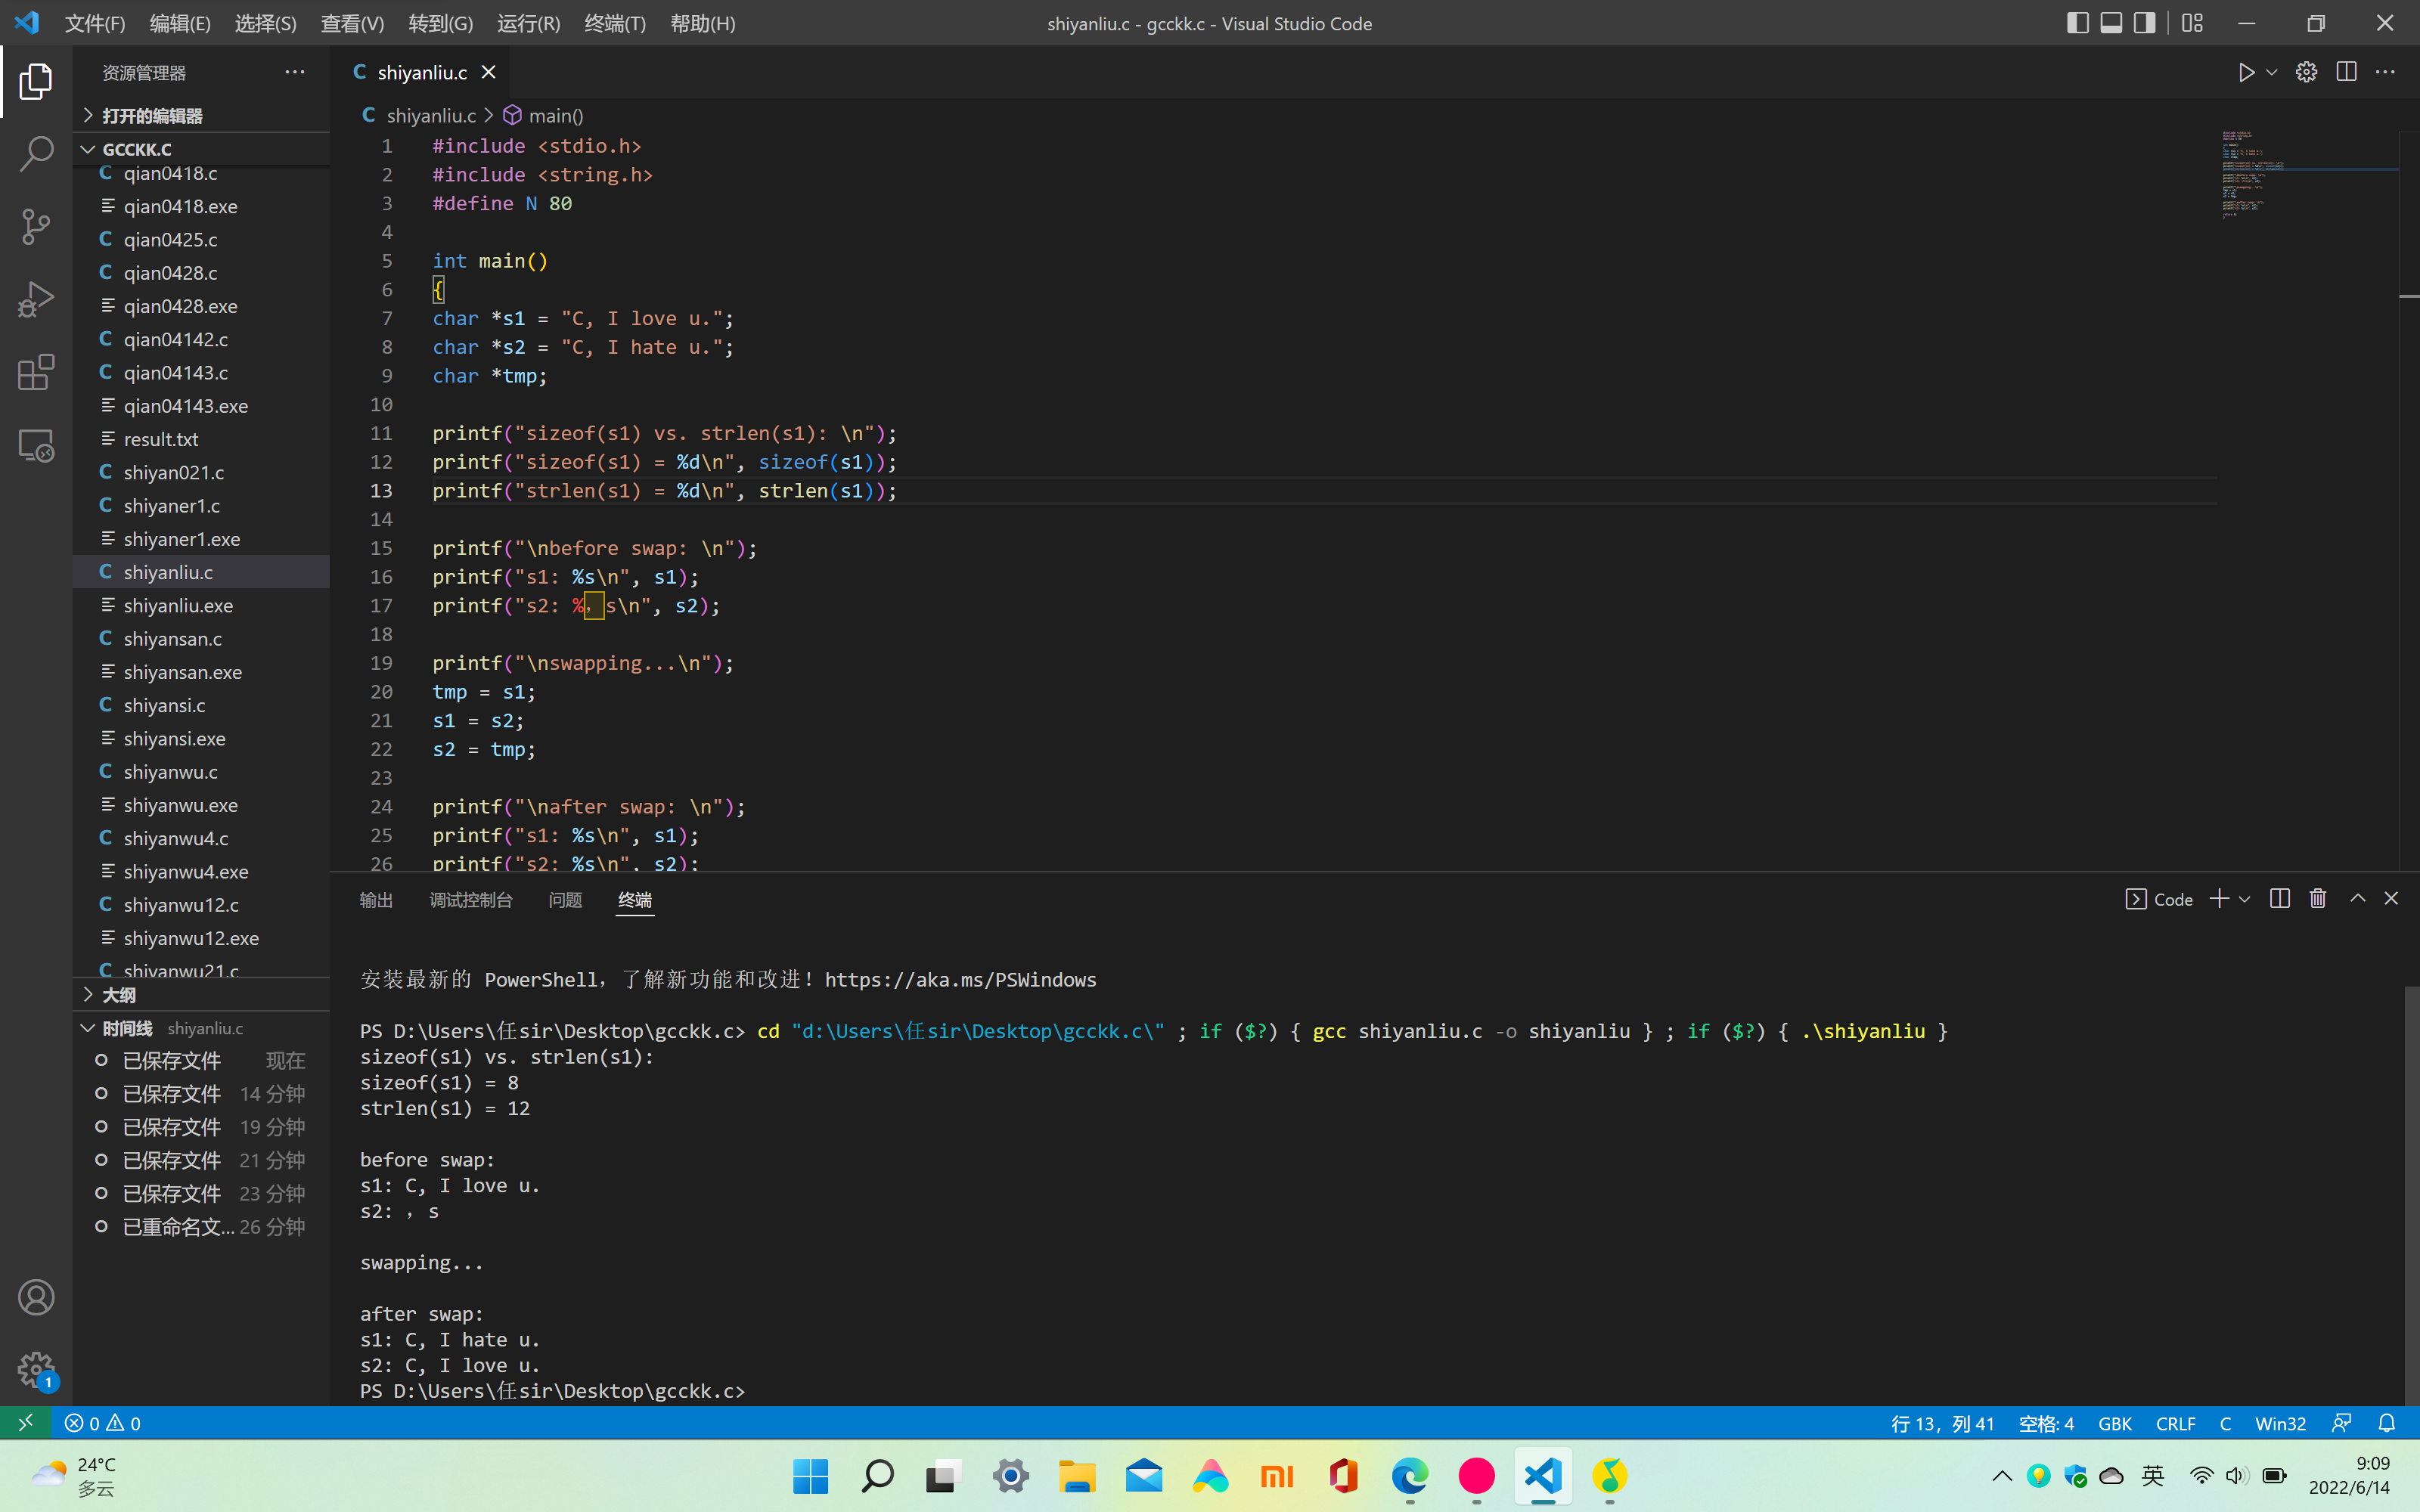Open the Run and Debug view
2420x1512 pixels.
tap(36, 300)
